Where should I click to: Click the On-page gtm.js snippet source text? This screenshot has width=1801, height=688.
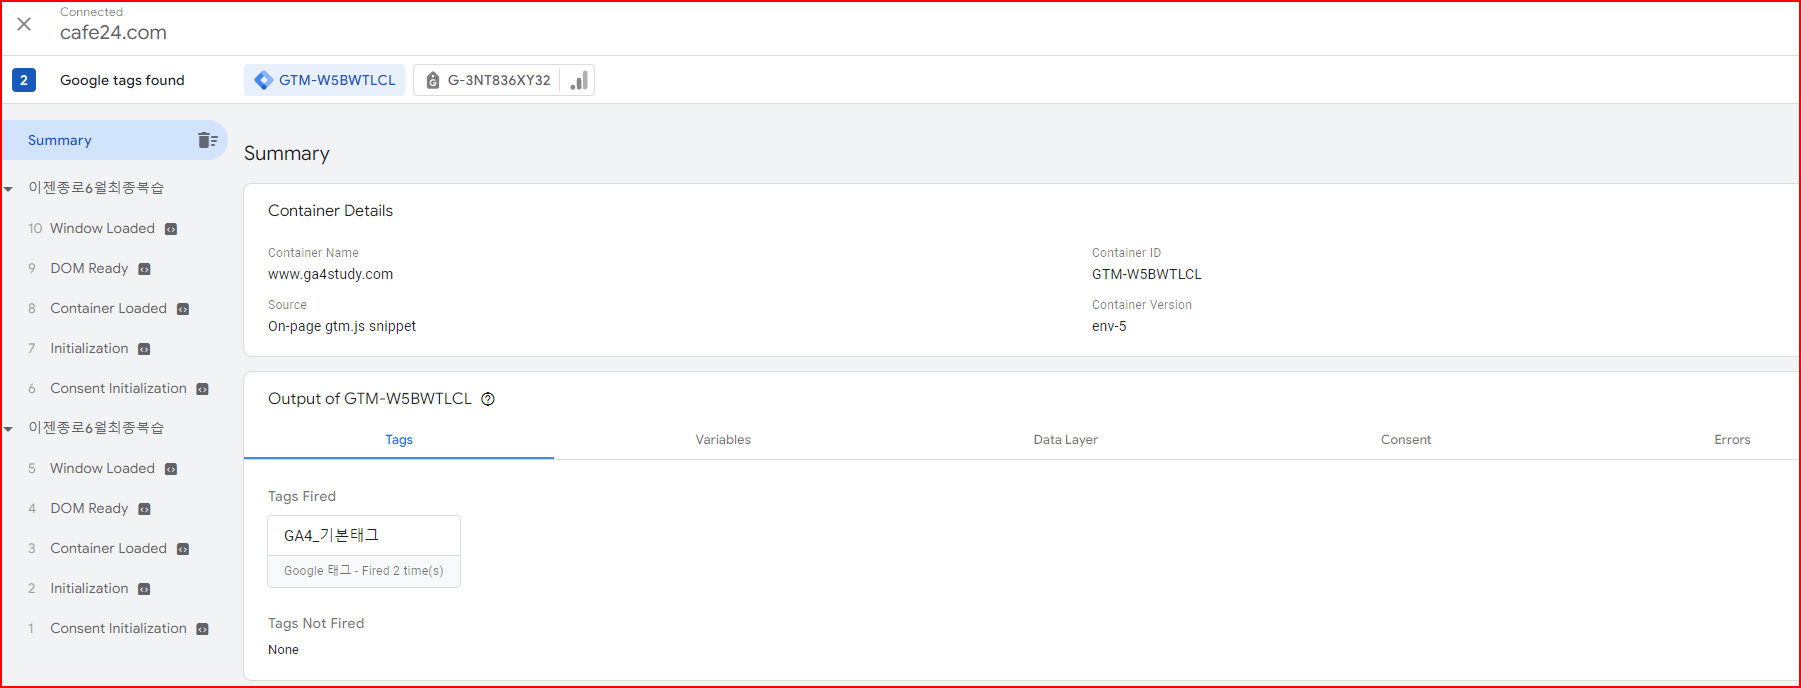point(342,326)
